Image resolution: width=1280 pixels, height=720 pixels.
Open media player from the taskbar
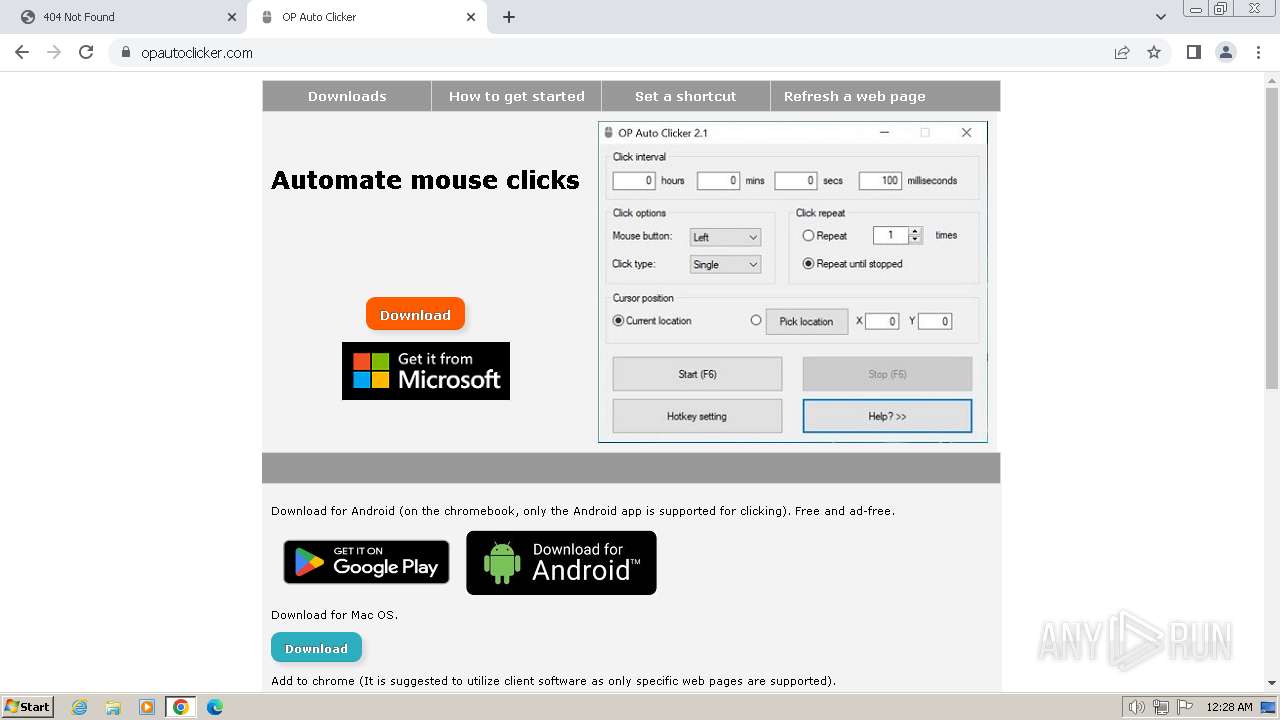pos(147,707)
